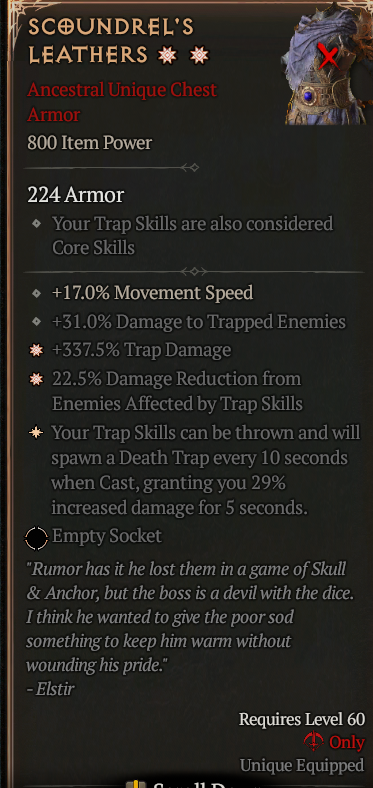Click the Ancestral Unique Chest Armor label
The height and width of the screenshot is (788, 373).
pos(122,102)
